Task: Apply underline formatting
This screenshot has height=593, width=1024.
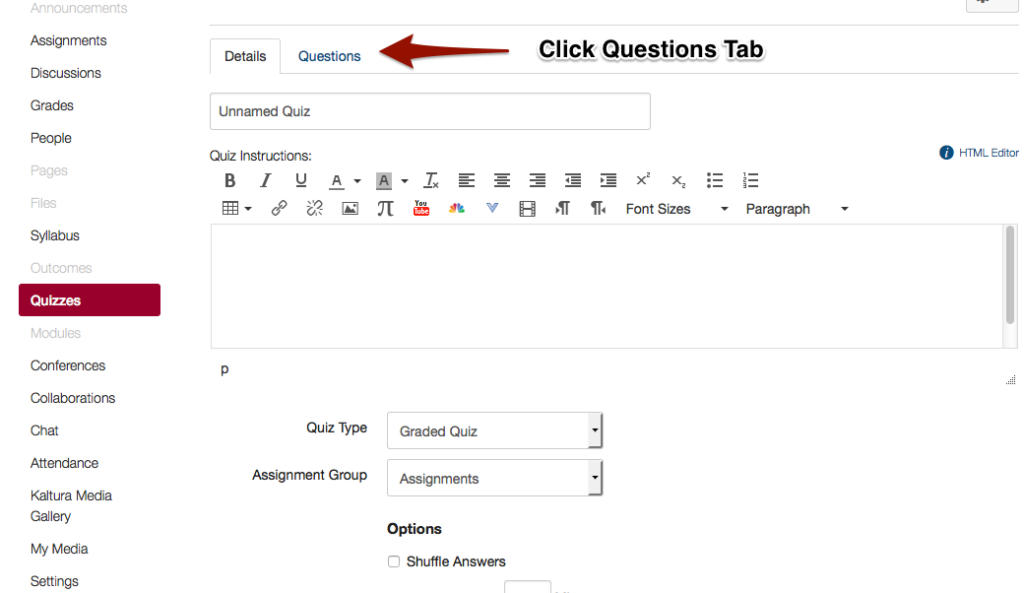Action: tap(301, 180)
